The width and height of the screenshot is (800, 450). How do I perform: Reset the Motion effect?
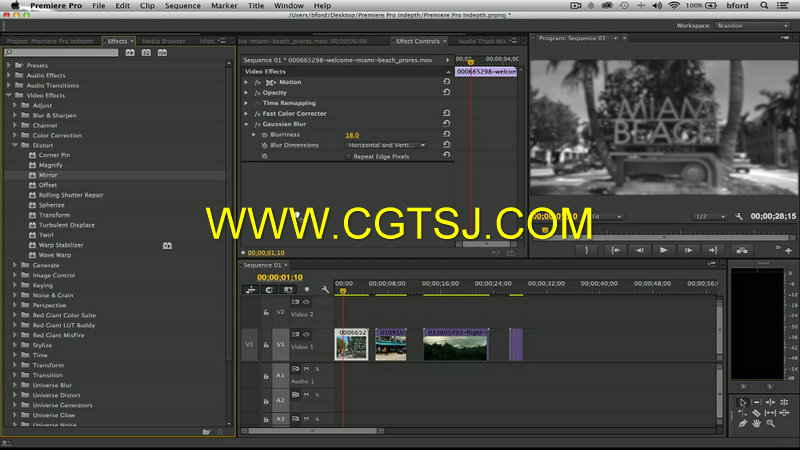tap(446, 82)
